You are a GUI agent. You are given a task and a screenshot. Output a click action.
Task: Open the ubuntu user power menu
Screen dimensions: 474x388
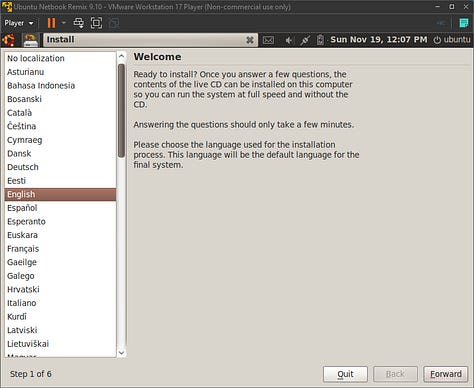pyautogui.click(x=452, y=40)
